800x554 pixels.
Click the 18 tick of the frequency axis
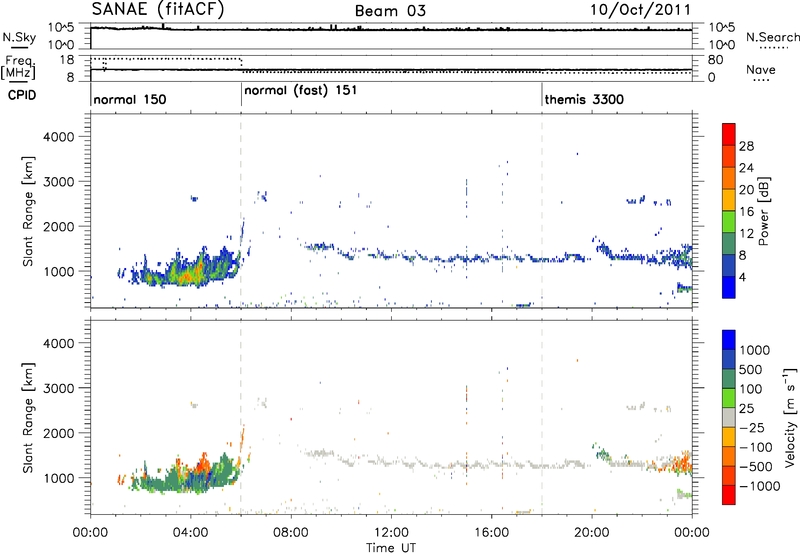pyautogui.click(x=67, y=60)
